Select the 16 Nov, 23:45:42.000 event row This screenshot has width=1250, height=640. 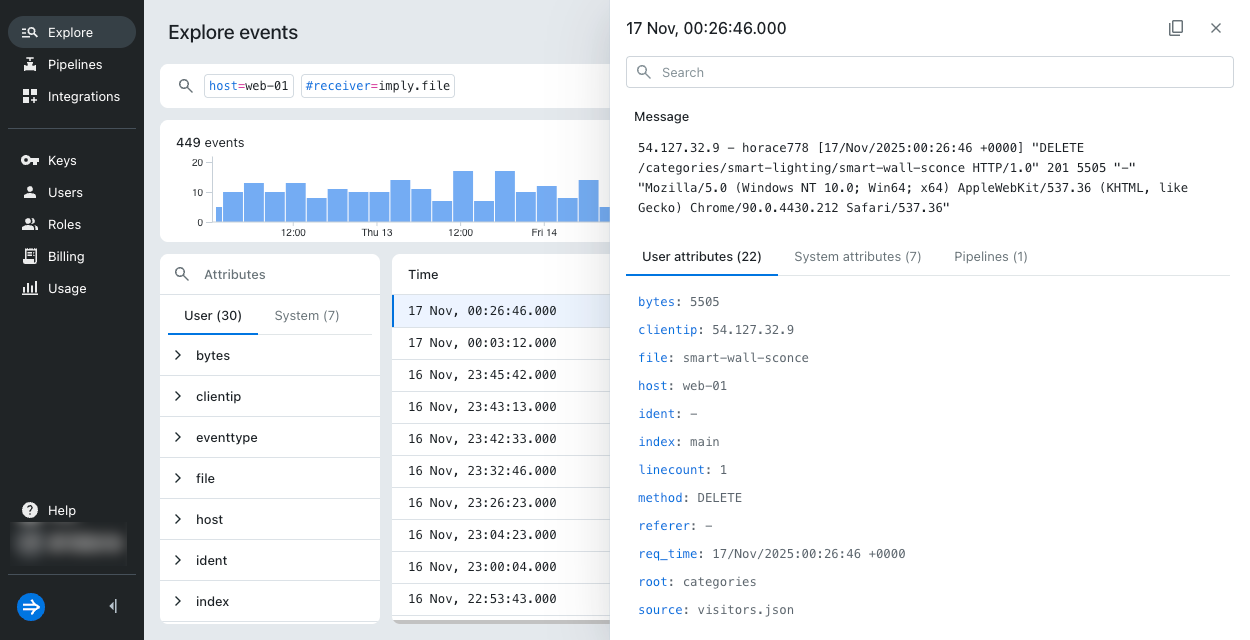[x=482, y=374]
